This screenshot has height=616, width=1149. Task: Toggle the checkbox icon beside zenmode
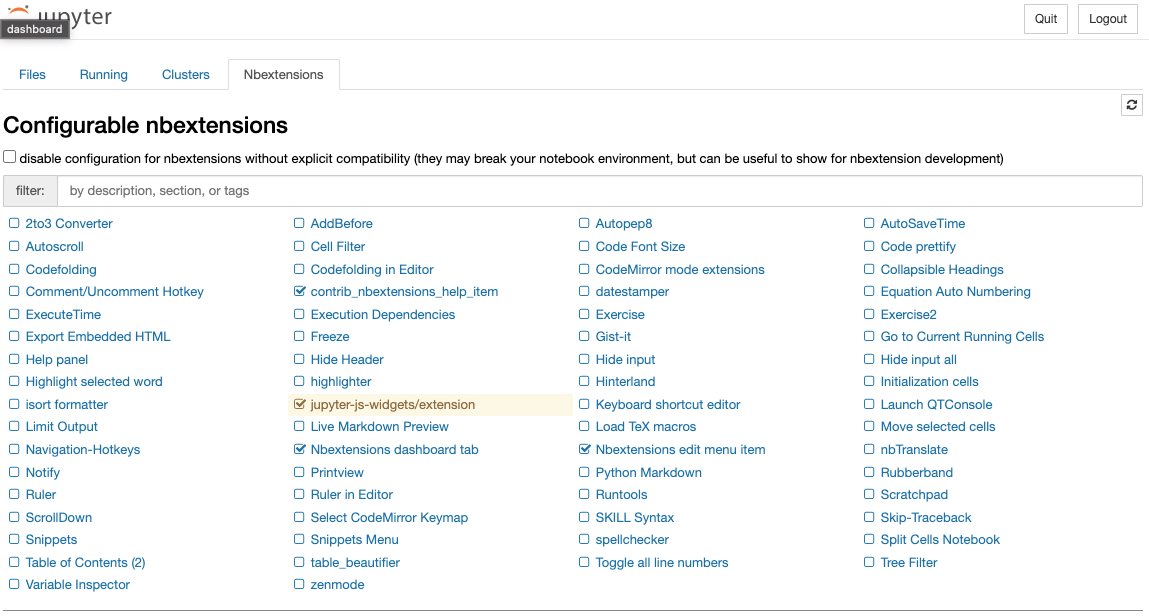tap(299, 585)
